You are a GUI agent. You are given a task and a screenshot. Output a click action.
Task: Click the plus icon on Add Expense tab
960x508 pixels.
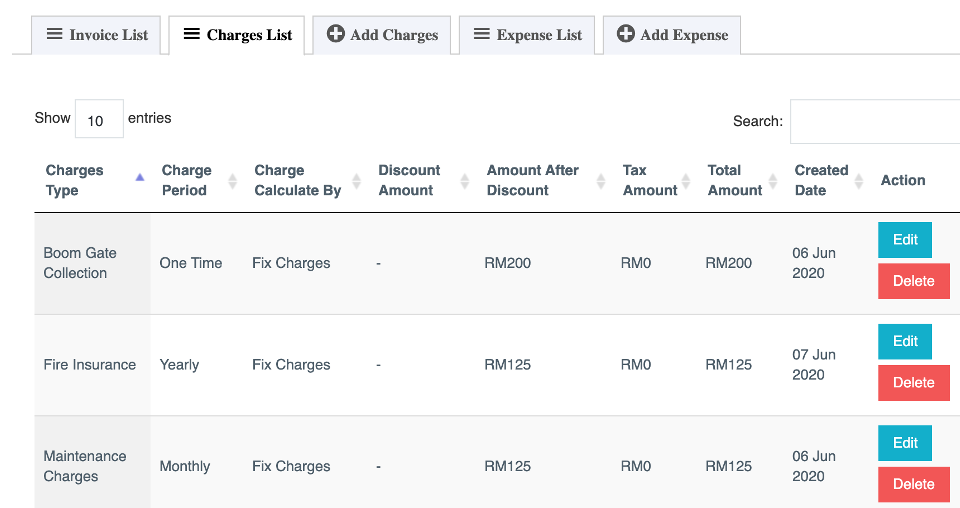click(x=626, y=34)
